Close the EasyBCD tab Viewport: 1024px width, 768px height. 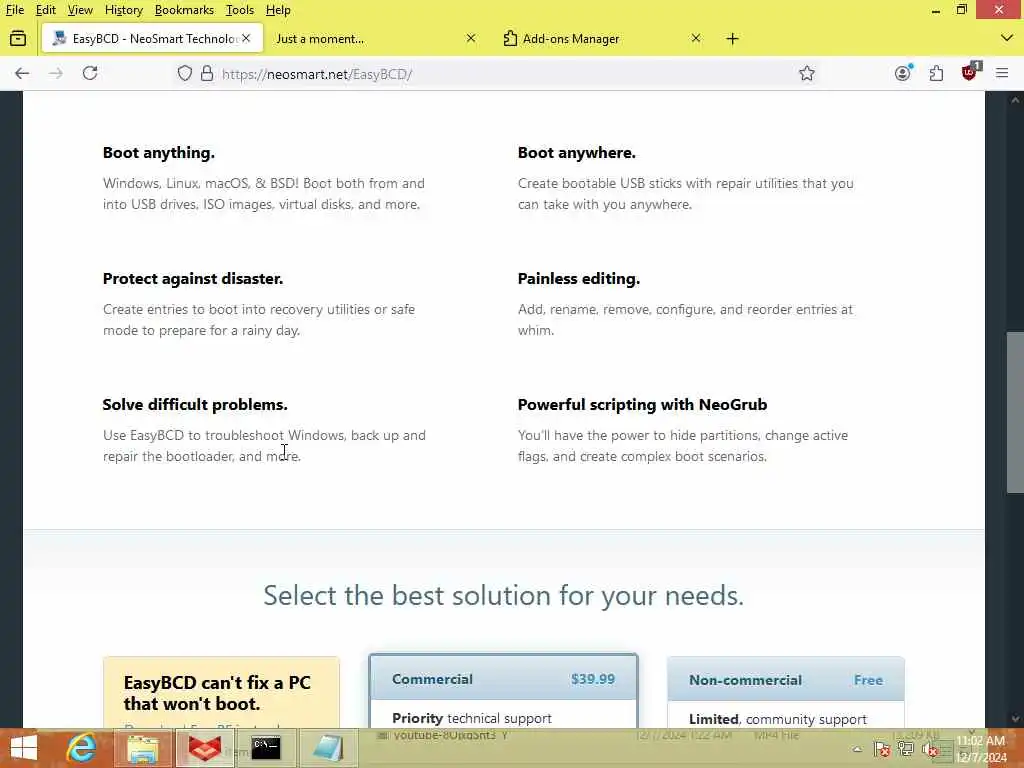246,39
